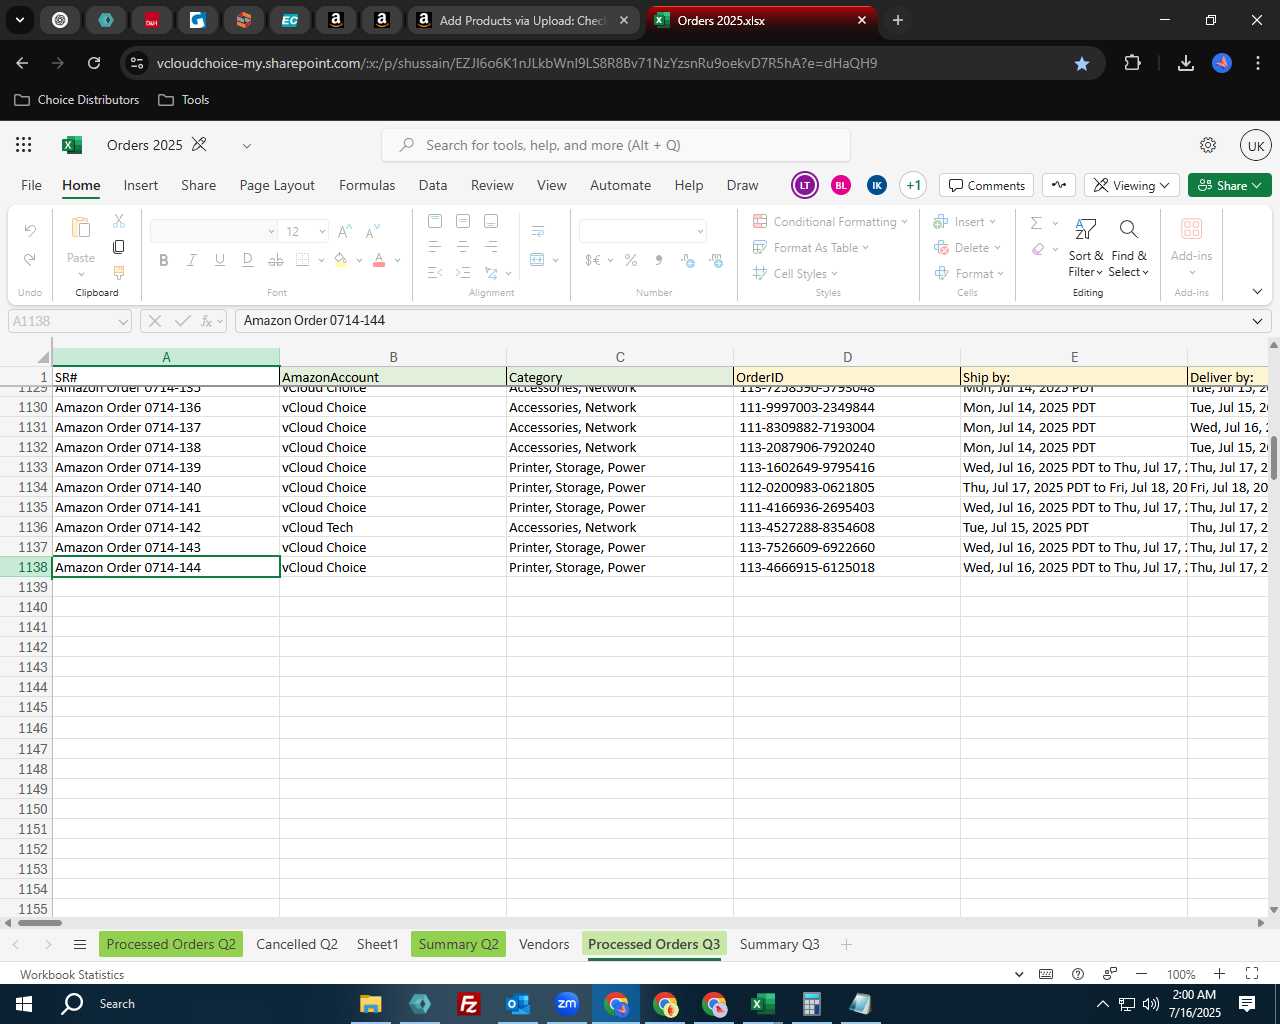Toggle Align Right for cell text

(x=491, y=246)
